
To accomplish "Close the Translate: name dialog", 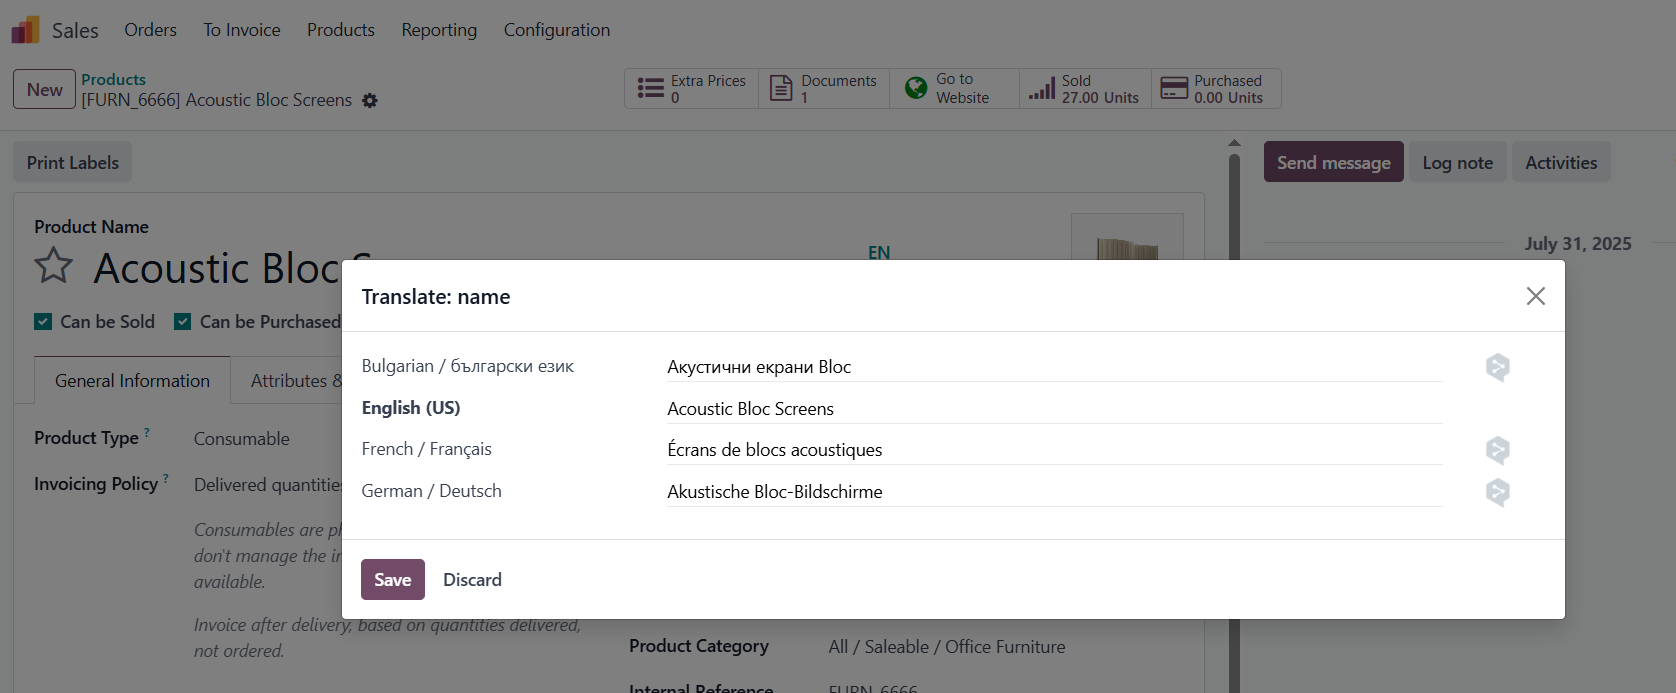I will [1535, 296].
